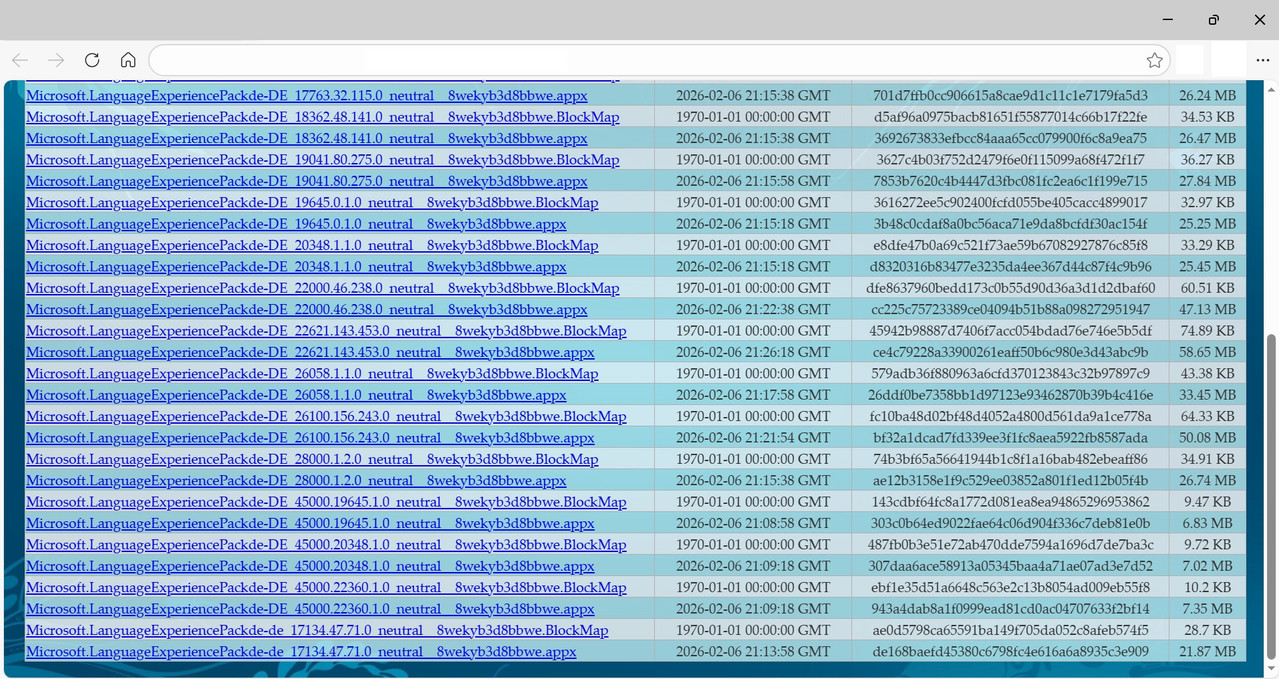Select hash 3692673833efbcc84aaa65cc079900f6c8a9ea75
This screenshot has height=679, width=1279.
(1010, 139)
